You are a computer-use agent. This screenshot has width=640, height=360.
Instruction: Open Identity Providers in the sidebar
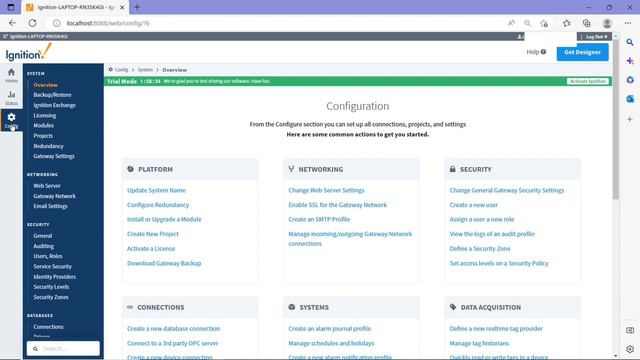tap(54, 276)
